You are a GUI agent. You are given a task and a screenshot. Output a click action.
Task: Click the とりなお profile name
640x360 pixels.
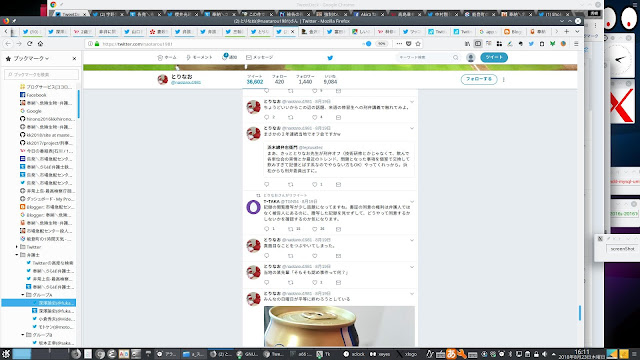pos(182,76)
